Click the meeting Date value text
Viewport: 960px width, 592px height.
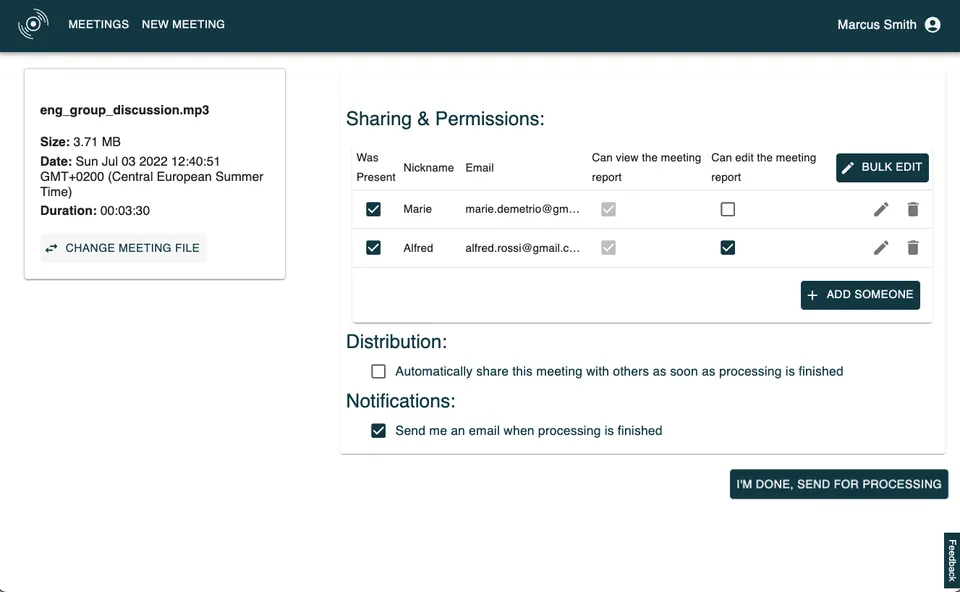pyautogui.click(x=152, y=177)
